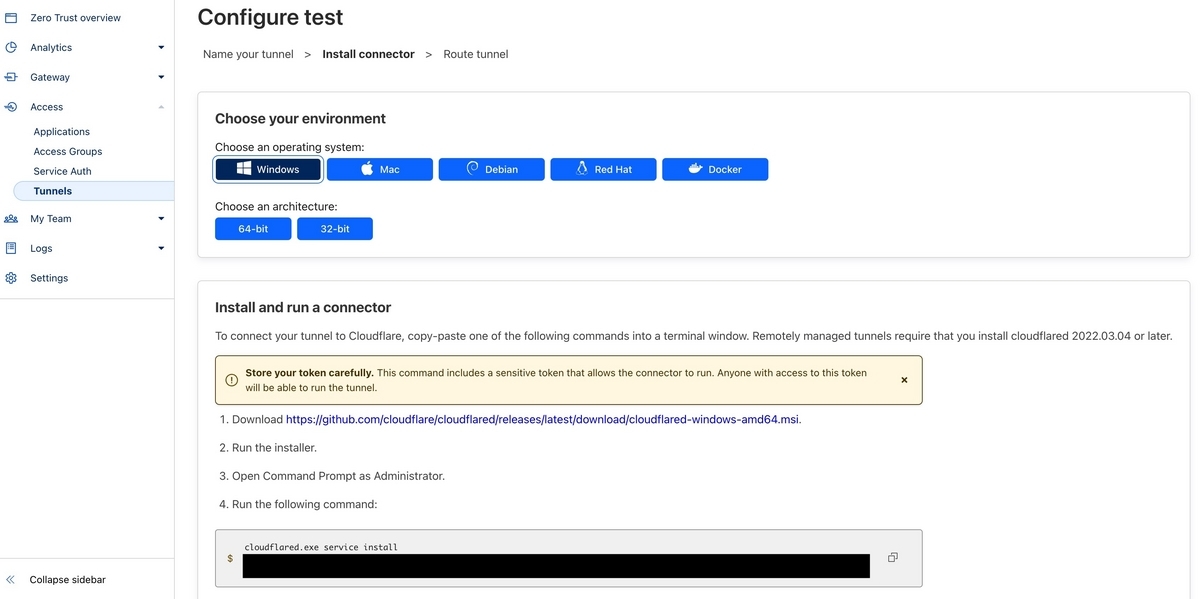Click 'Install and run a connector' heading

[303, 308]
